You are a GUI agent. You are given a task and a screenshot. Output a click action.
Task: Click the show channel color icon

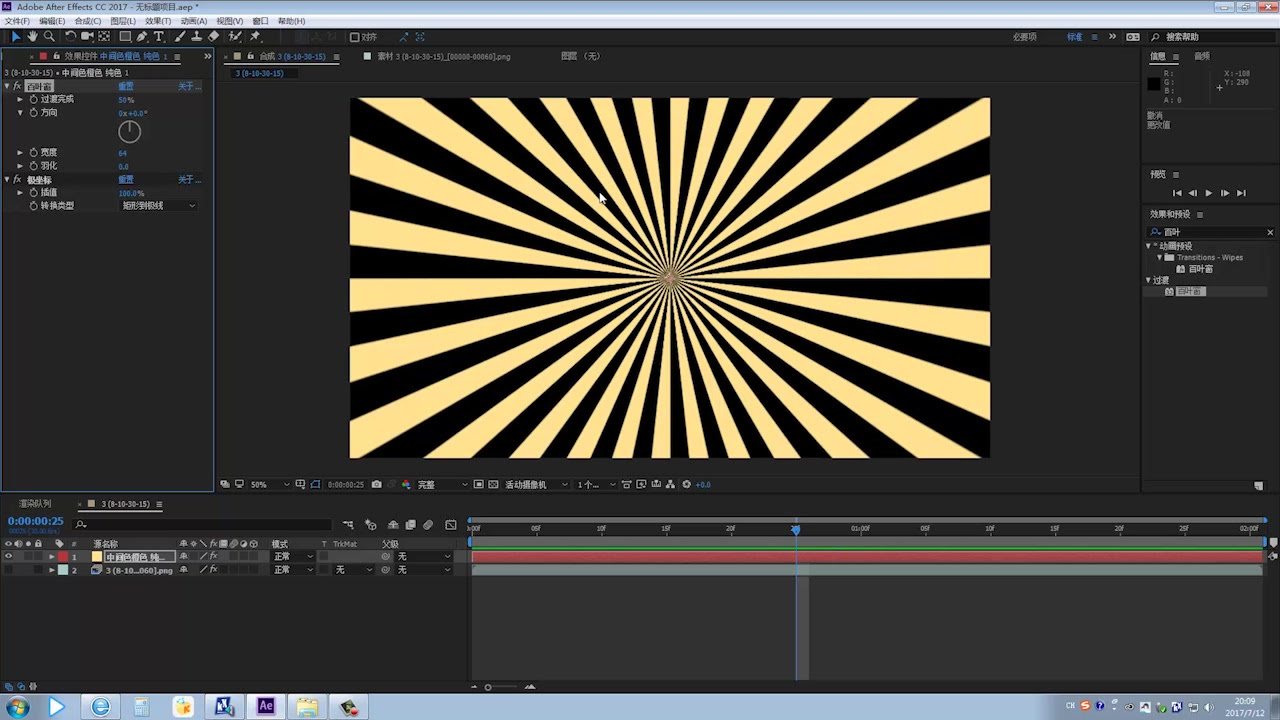[405, 484]
